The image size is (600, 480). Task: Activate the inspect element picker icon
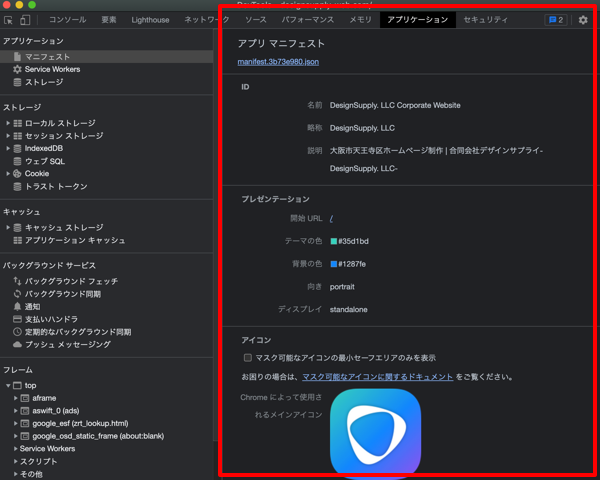8,20
